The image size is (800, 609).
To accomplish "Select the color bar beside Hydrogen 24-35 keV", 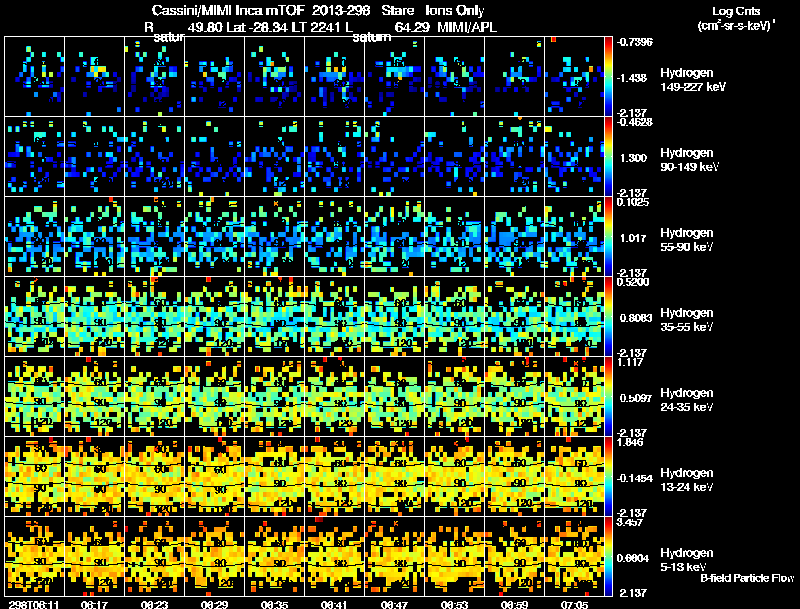I will pos(608,397).
